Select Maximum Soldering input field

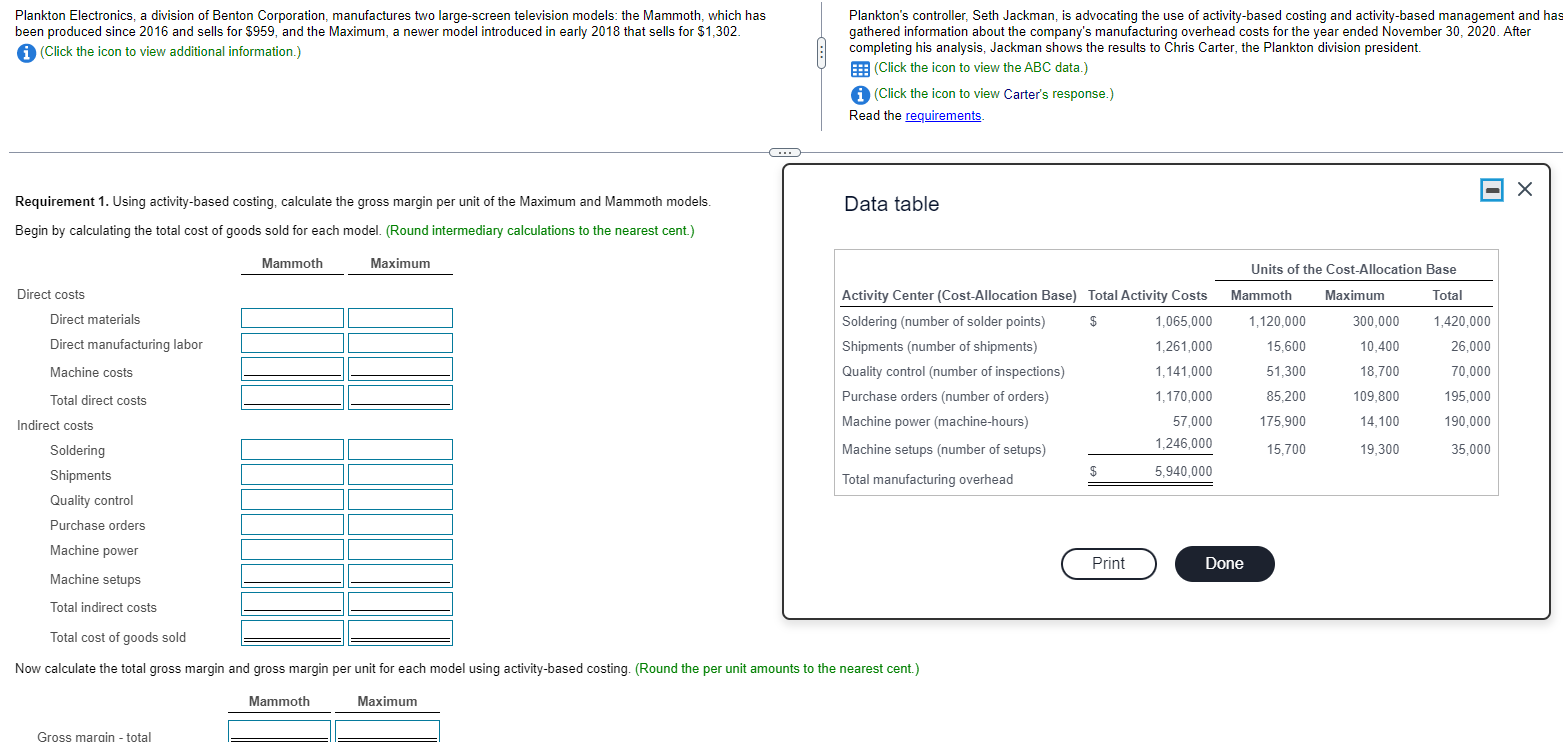(x=400, y=450)
